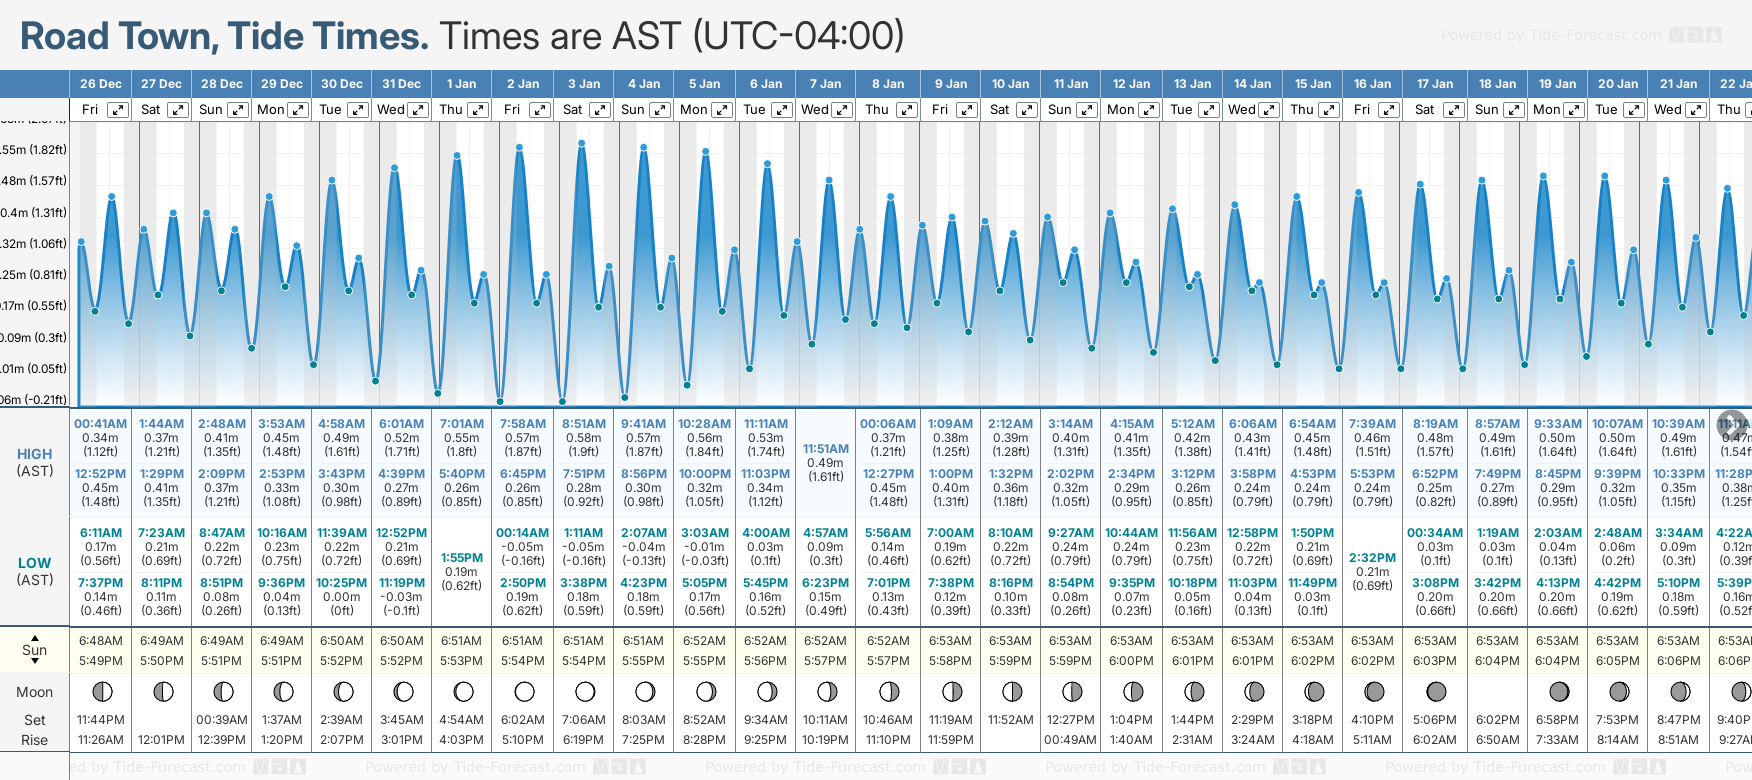Click expand arrow next to Mon 5 Jan
Image resolution: width=1752 pixels, height=780 pixels.
(x=721, y=110)
